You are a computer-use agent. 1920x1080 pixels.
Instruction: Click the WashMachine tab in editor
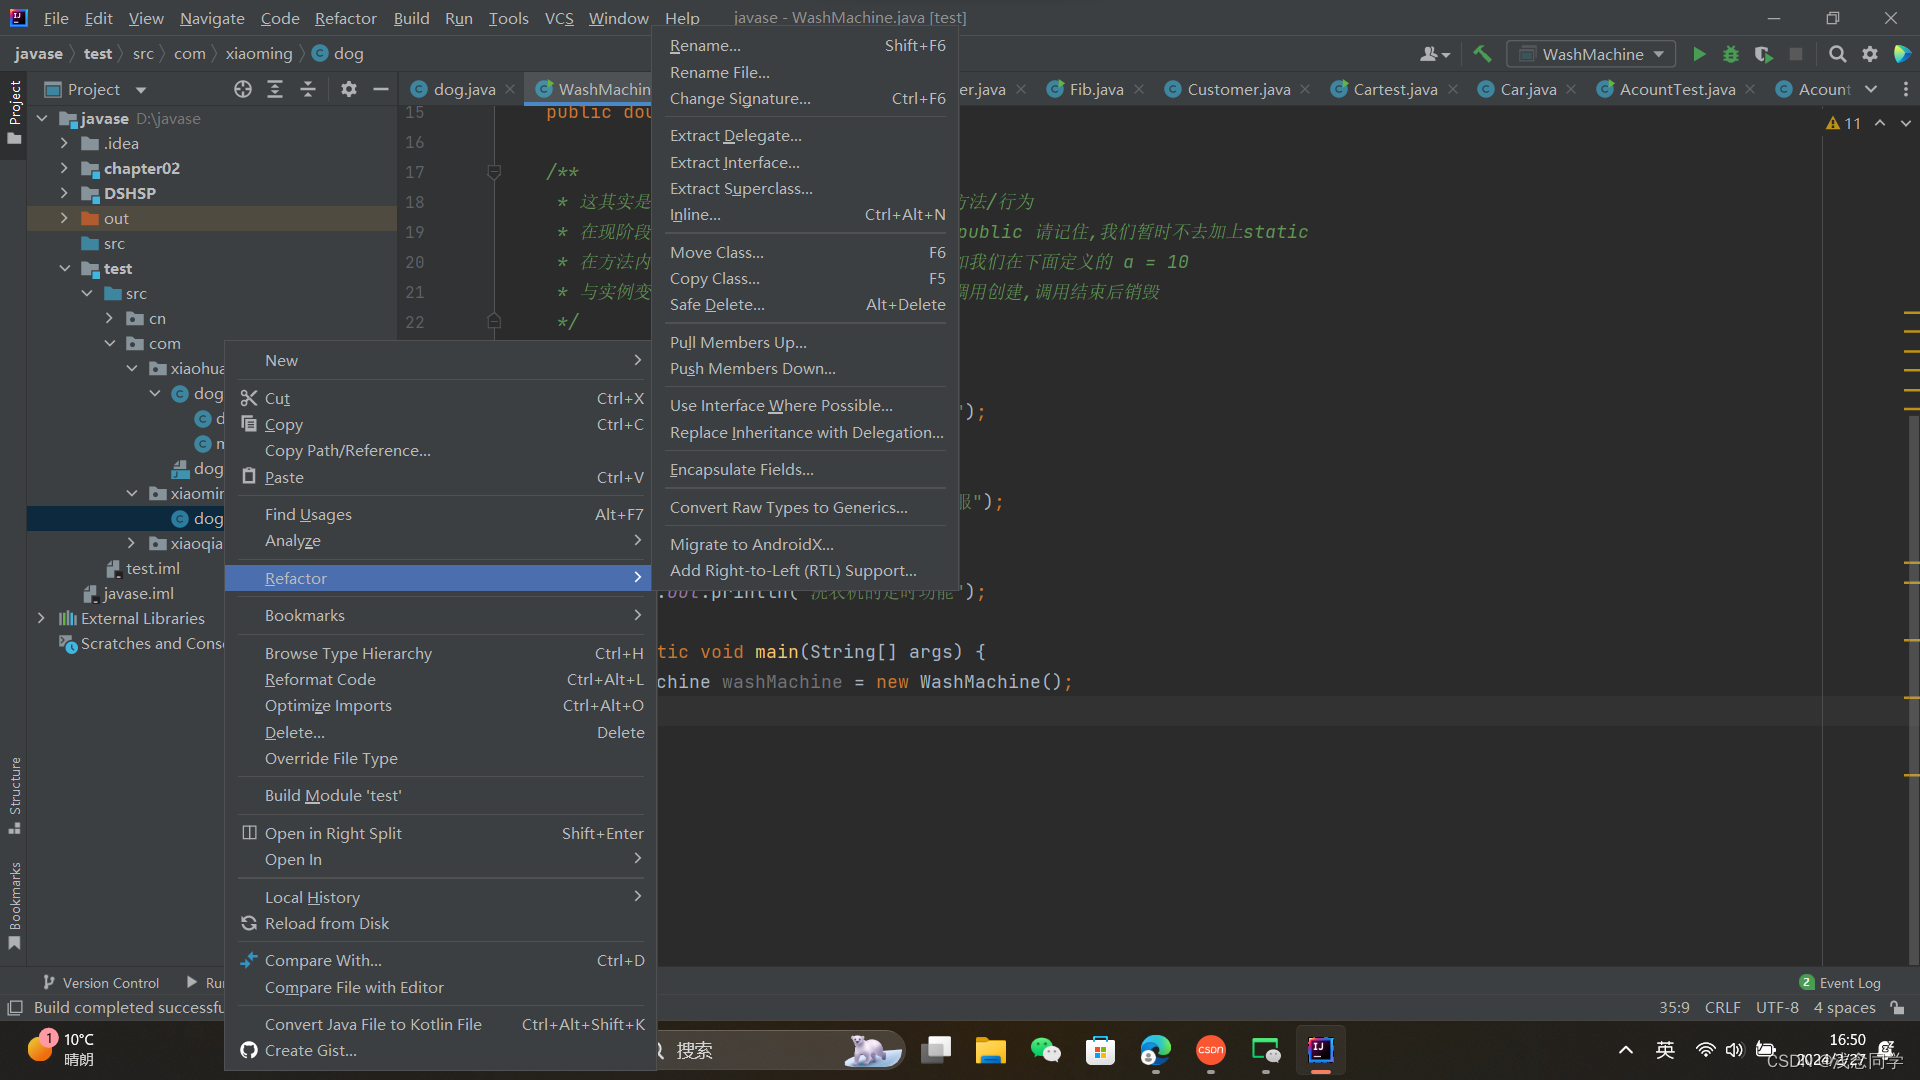coord(599,88)
